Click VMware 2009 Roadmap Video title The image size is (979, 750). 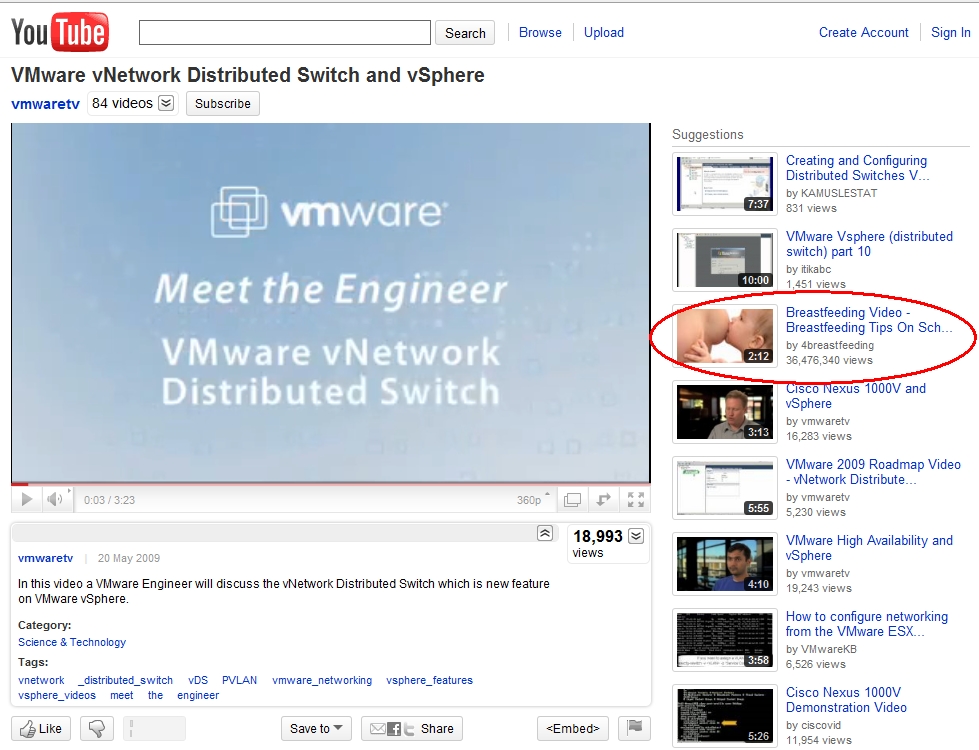pyautogui.click(x=873, y=472)
